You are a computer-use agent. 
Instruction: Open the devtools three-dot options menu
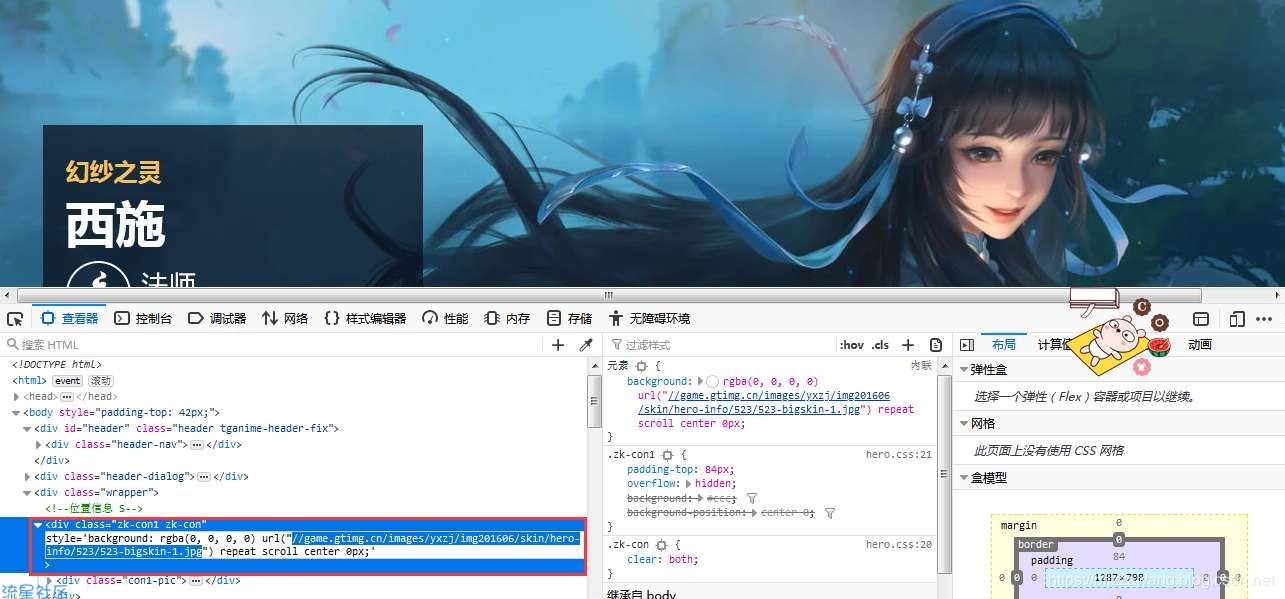point(1265,318)
